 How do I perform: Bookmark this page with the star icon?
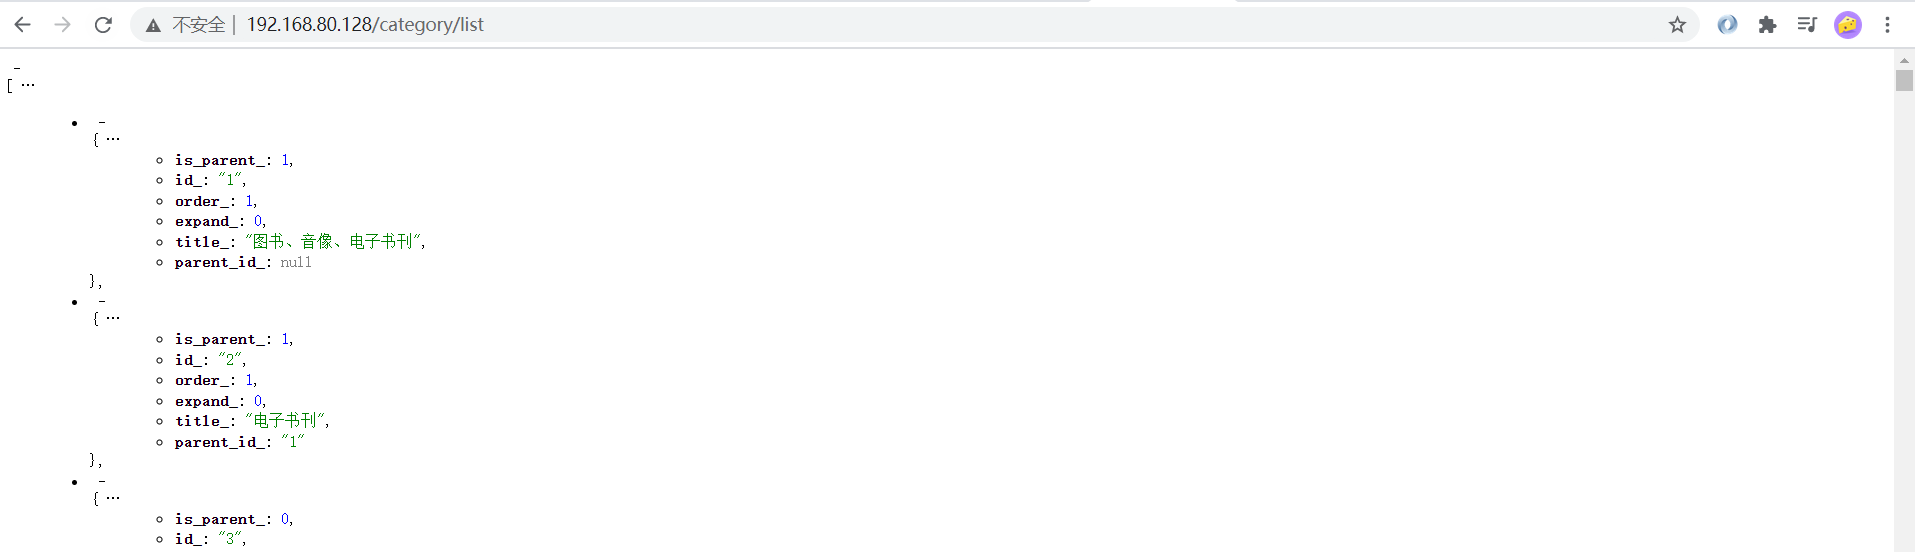[1677, 25]
